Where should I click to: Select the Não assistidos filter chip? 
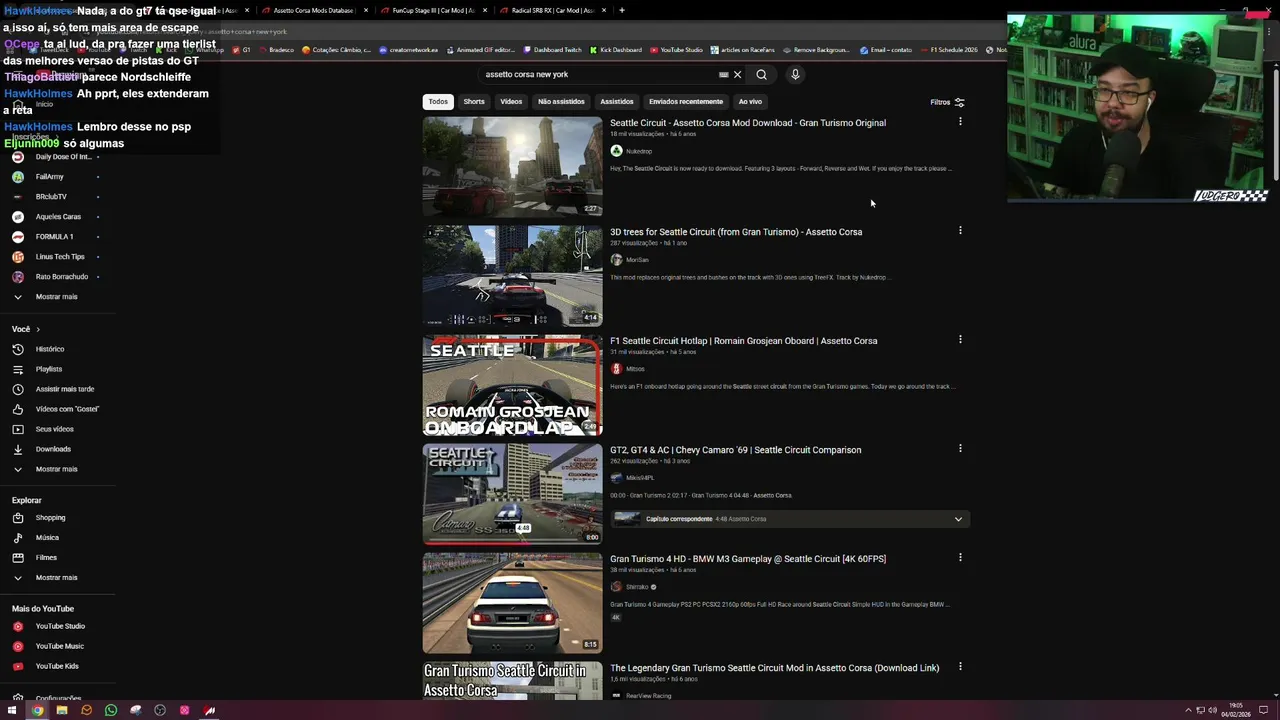pos(561,101)
